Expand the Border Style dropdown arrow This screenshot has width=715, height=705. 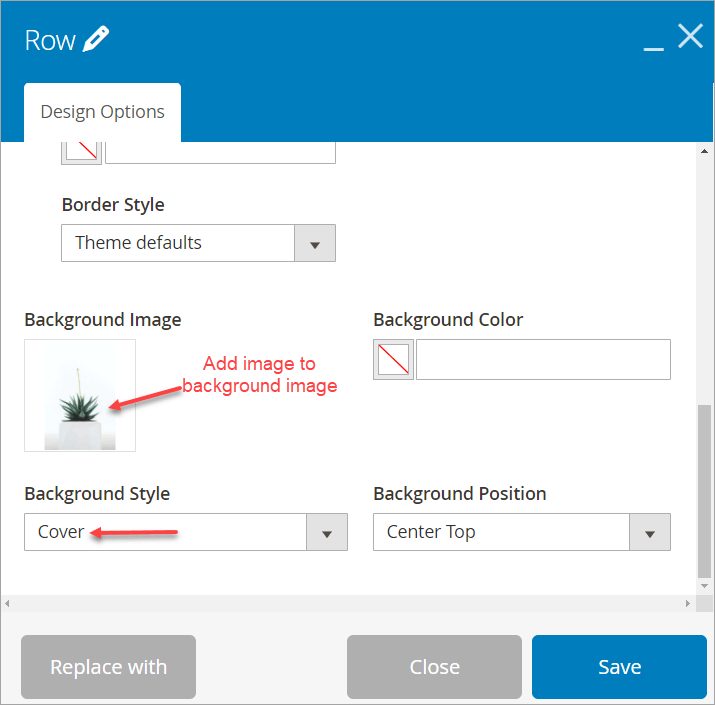point(315,243)
